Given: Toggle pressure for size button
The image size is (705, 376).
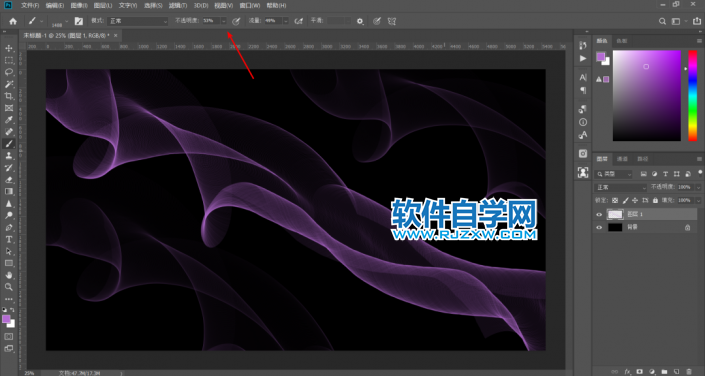Looking at the screenshot, I should (x=377, y=21).
